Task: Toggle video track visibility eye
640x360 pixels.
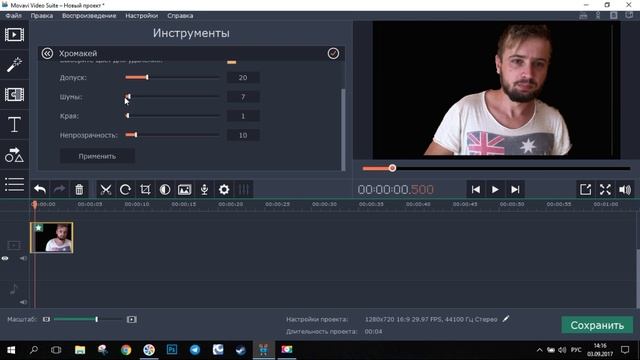Action: coord(5,258)
